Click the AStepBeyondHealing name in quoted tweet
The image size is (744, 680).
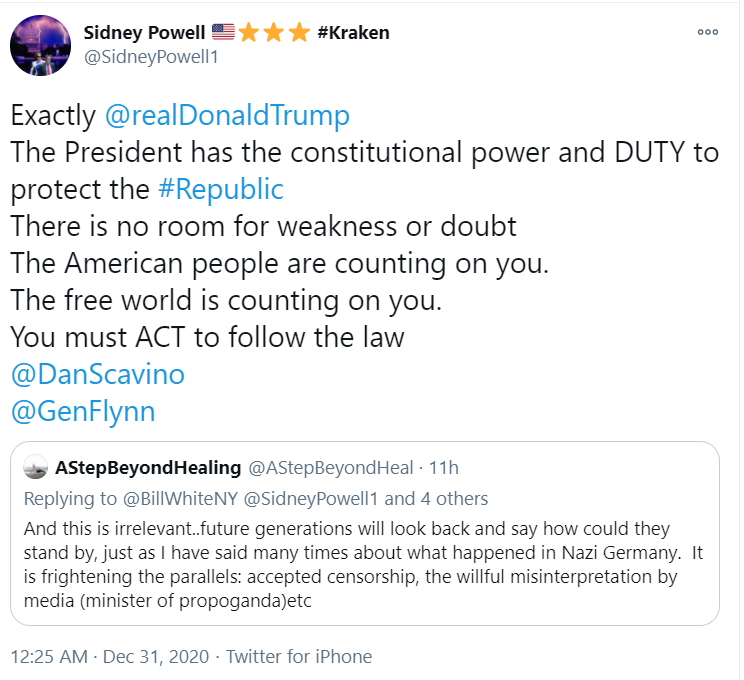click(147, 468)
